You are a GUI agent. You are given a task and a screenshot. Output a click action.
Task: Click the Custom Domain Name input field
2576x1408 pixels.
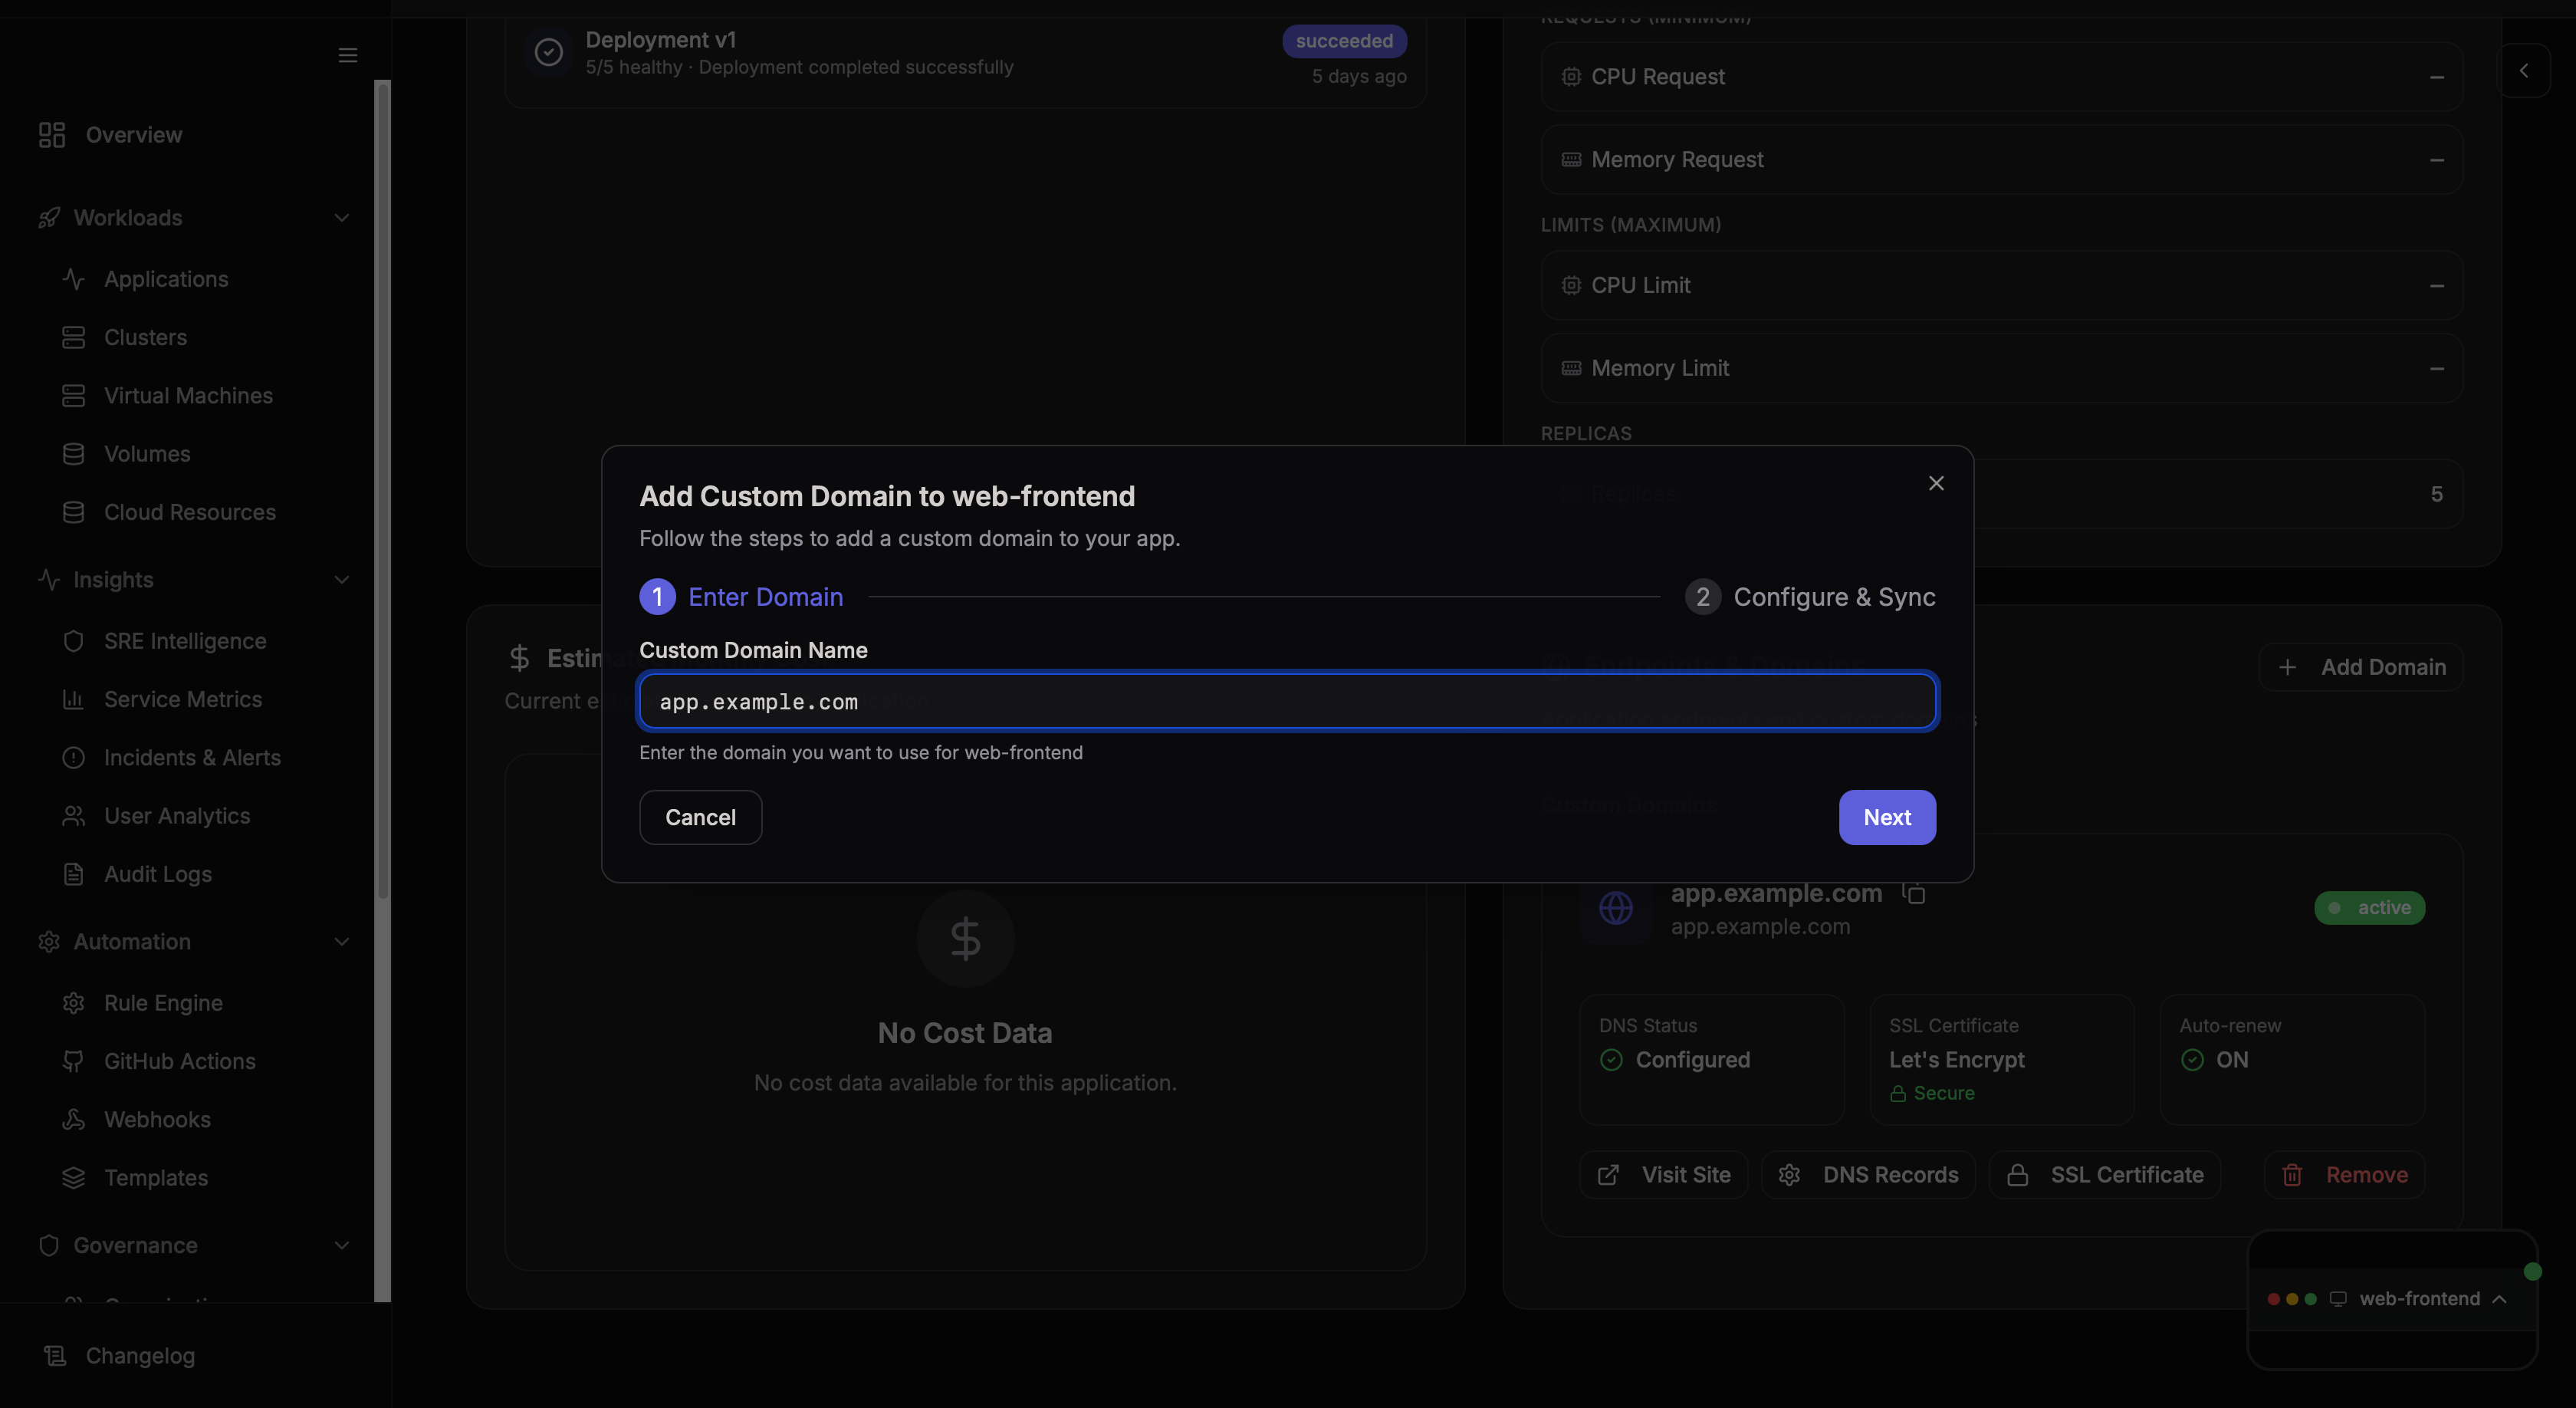pos(1287,701)
